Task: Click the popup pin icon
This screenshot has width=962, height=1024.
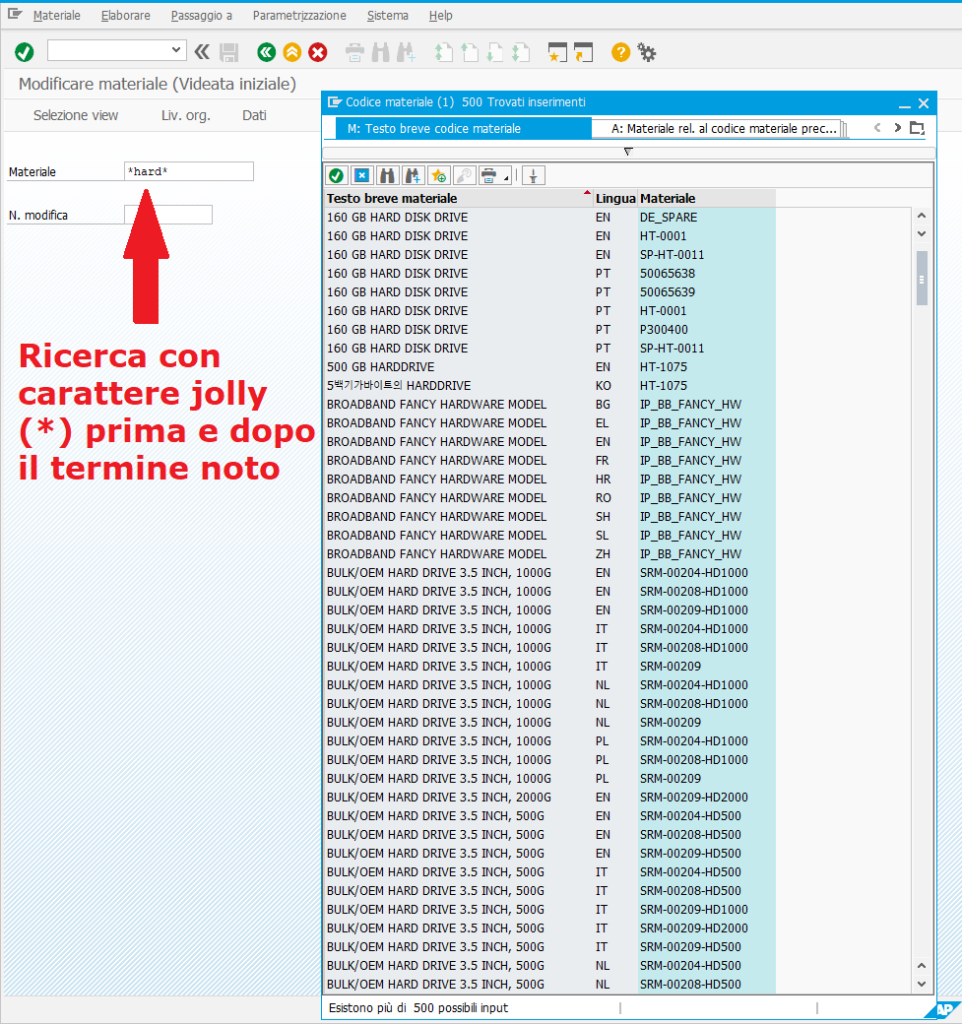Action: 534,176
